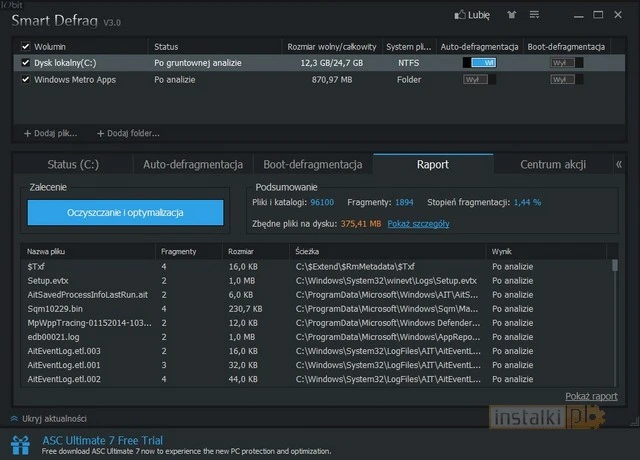The height and width of the screenshot is (460, 640).
Task: Click the report list vertical scrollbar thumb
Action: tap(615, 265)
